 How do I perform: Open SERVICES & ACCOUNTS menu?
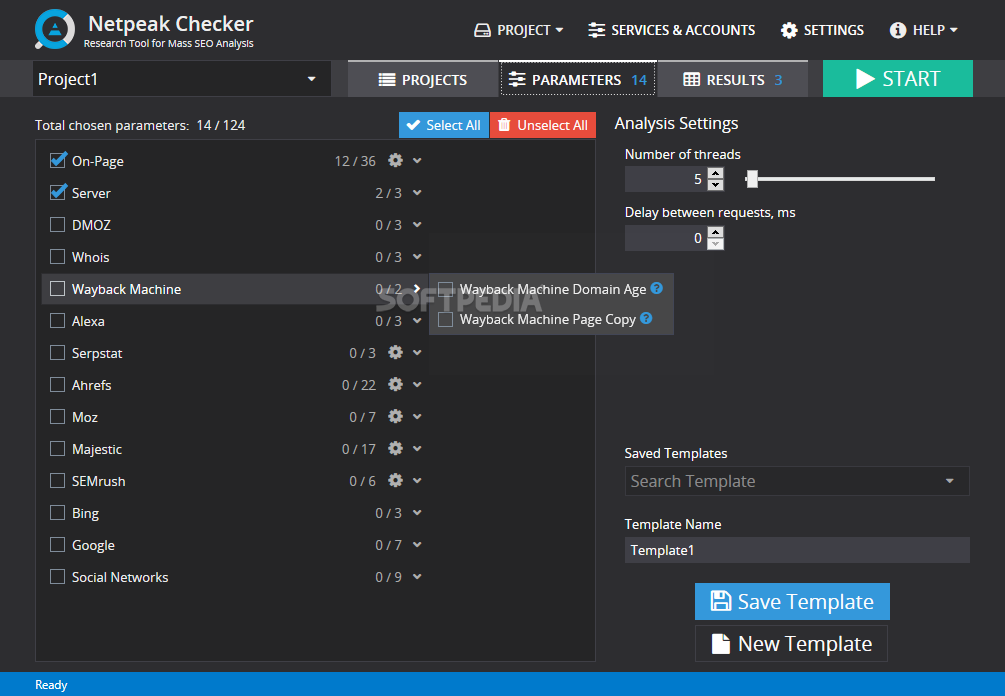pyautogui.click(x=672, y=30)
